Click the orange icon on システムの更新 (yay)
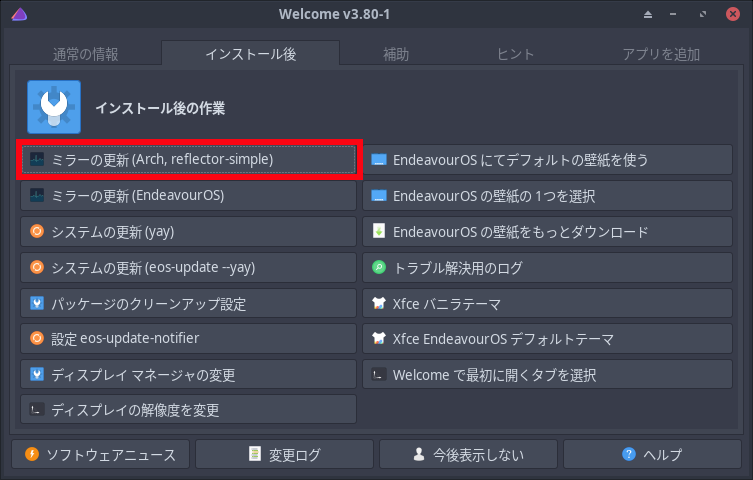 point(37,231)
